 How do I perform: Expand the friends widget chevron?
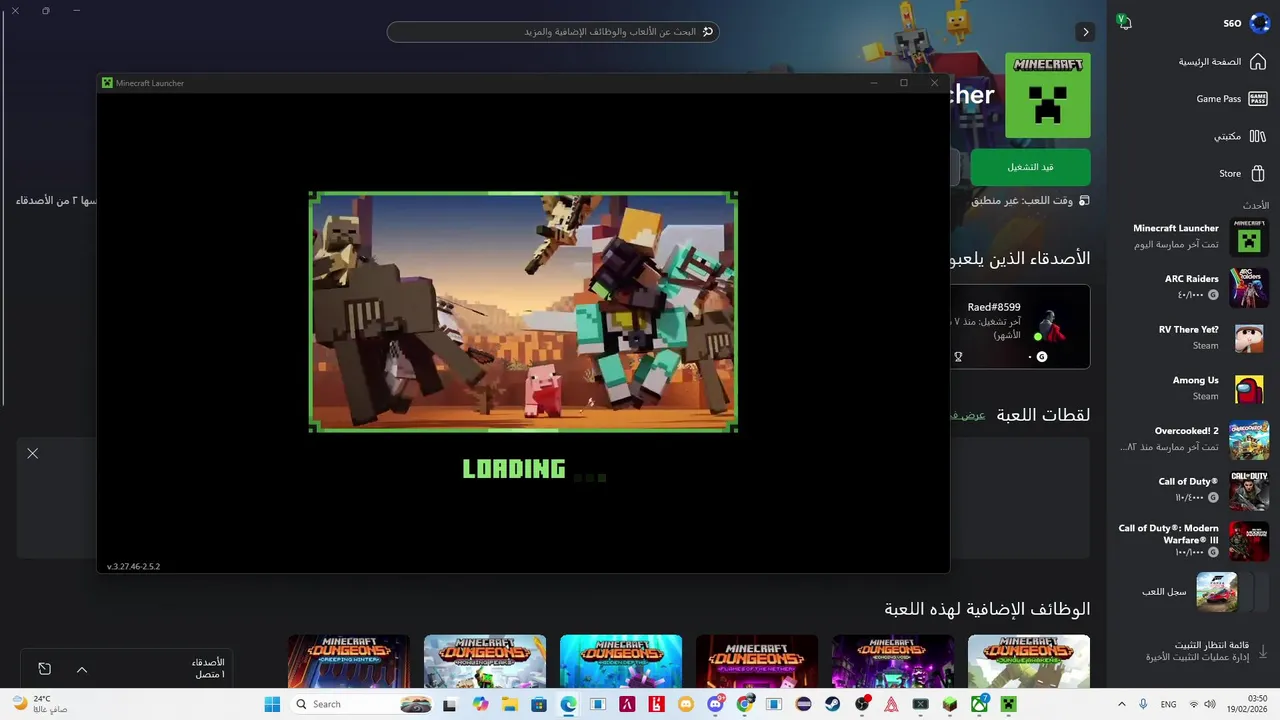(82, 669)
